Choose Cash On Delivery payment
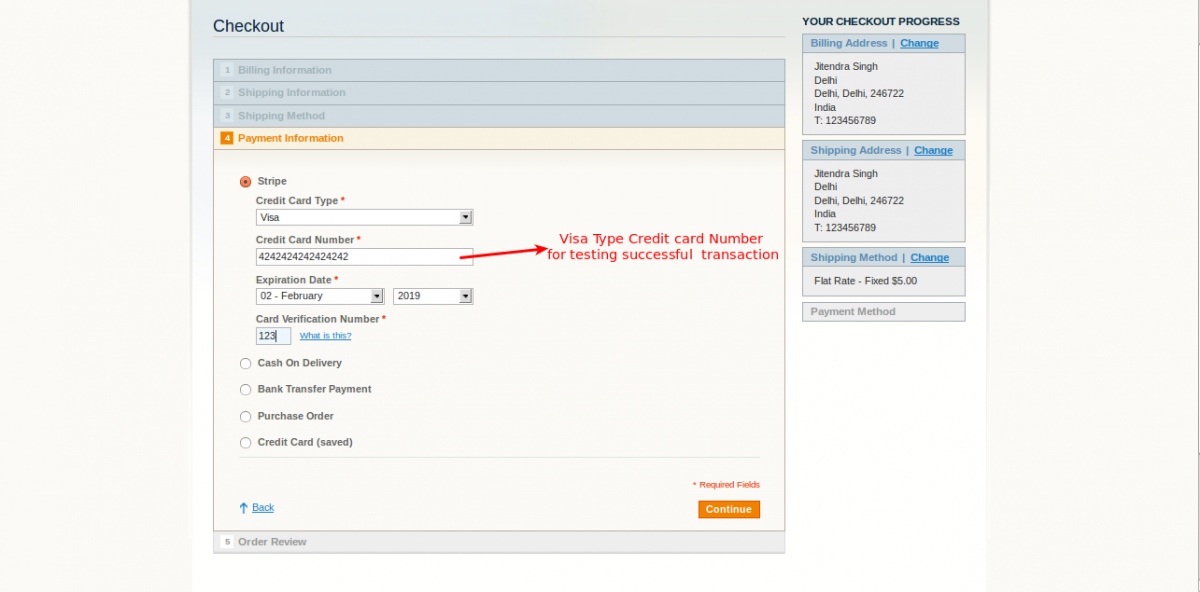 pos(246,364)
